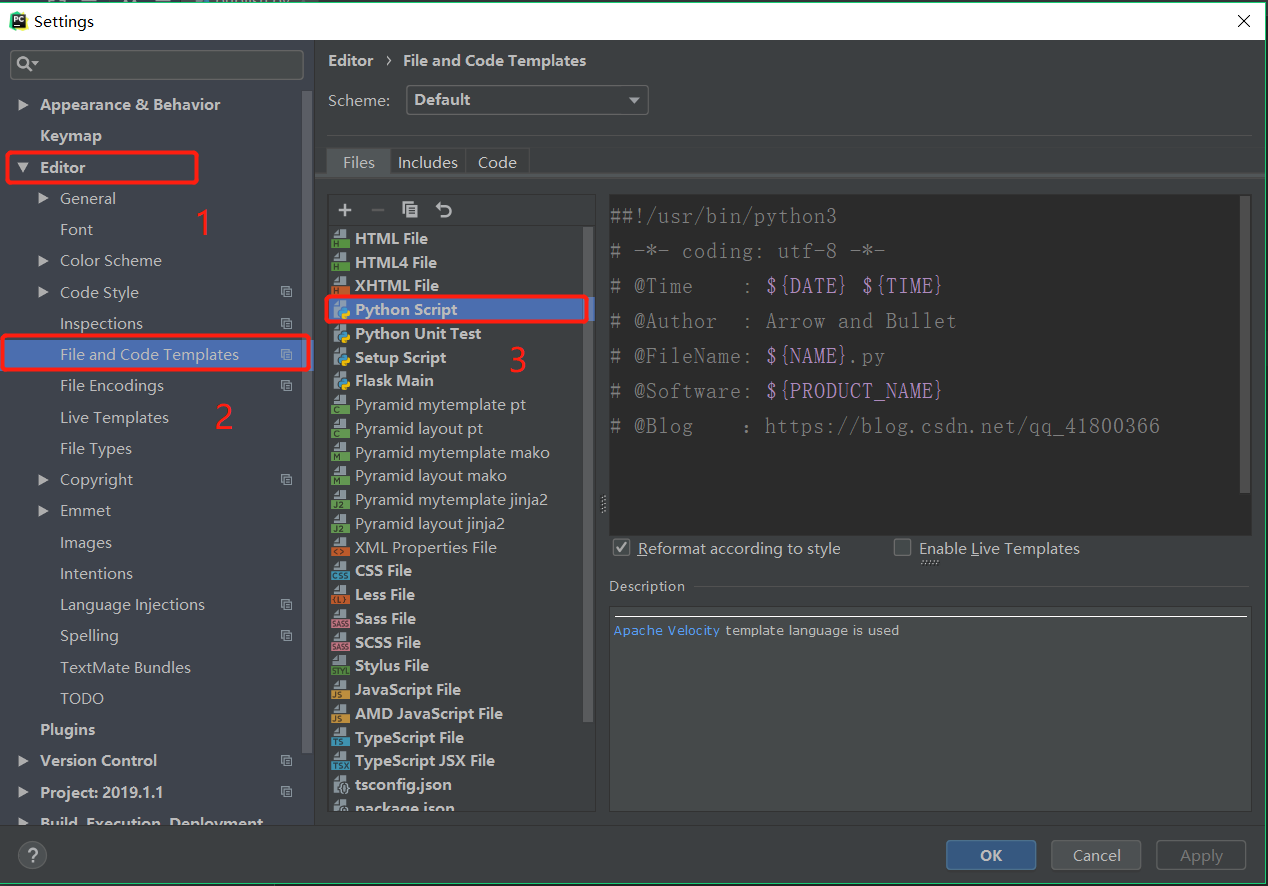Click project-level icon beside Inspections
This screenshot has height=886, width=1268.
pyautogui.click(x=287, y=324)
